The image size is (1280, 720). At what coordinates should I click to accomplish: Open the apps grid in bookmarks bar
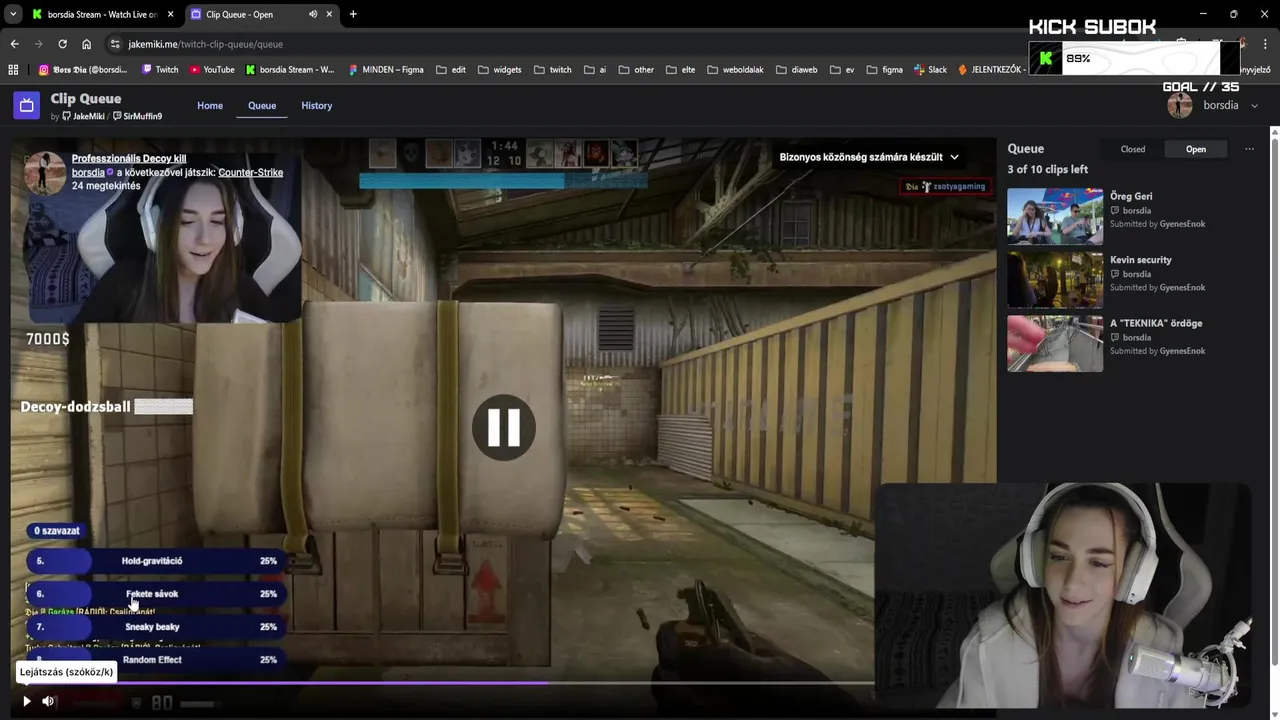tap(13, 70)
